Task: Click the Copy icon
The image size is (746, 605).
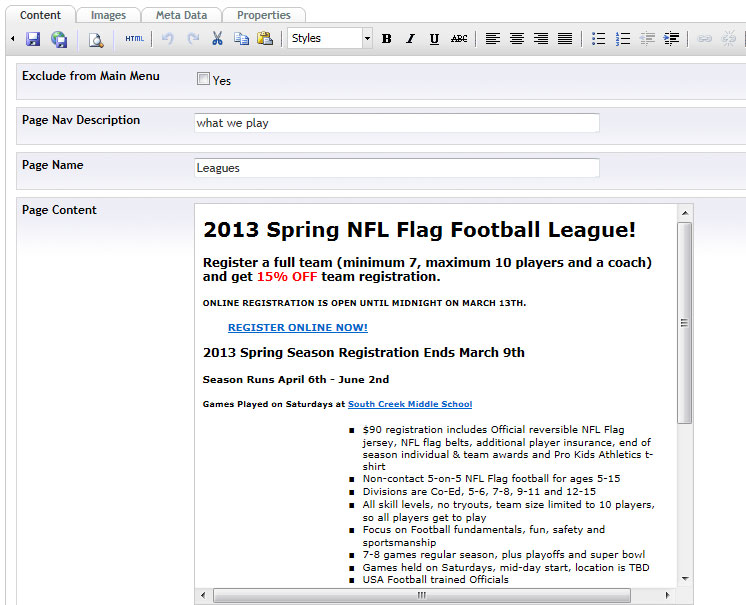Action: (x=241, y=39)
